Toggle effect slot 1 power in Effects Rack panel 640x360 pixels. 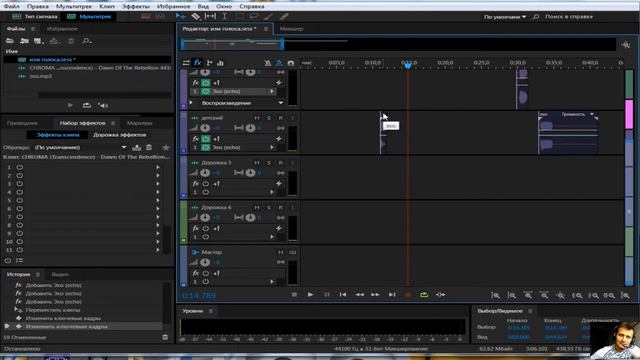tap(20, 167)
